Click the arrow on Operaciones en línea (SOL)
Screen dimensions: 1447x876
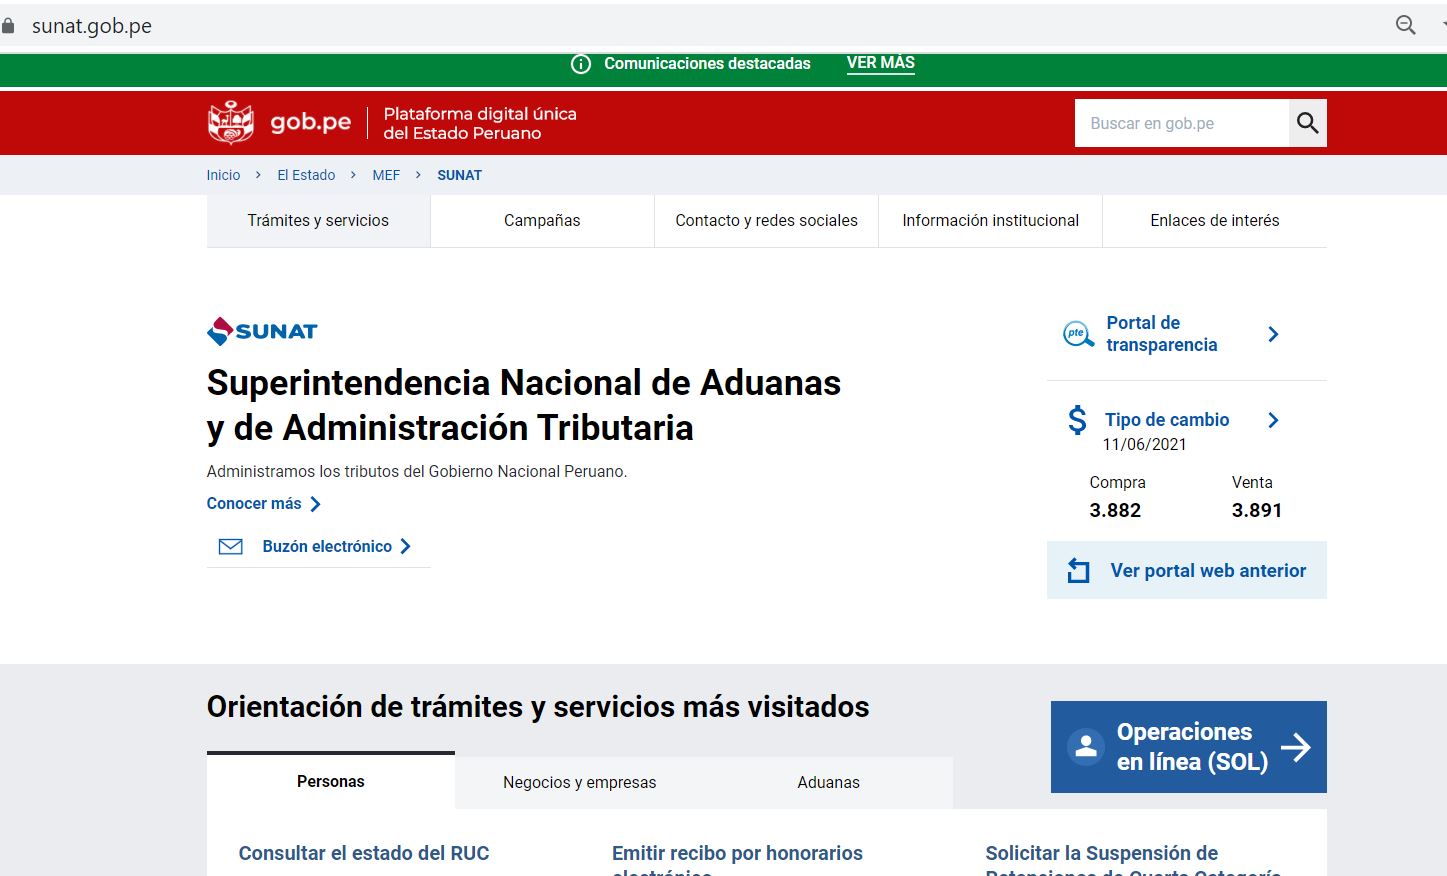[1296, 747]
